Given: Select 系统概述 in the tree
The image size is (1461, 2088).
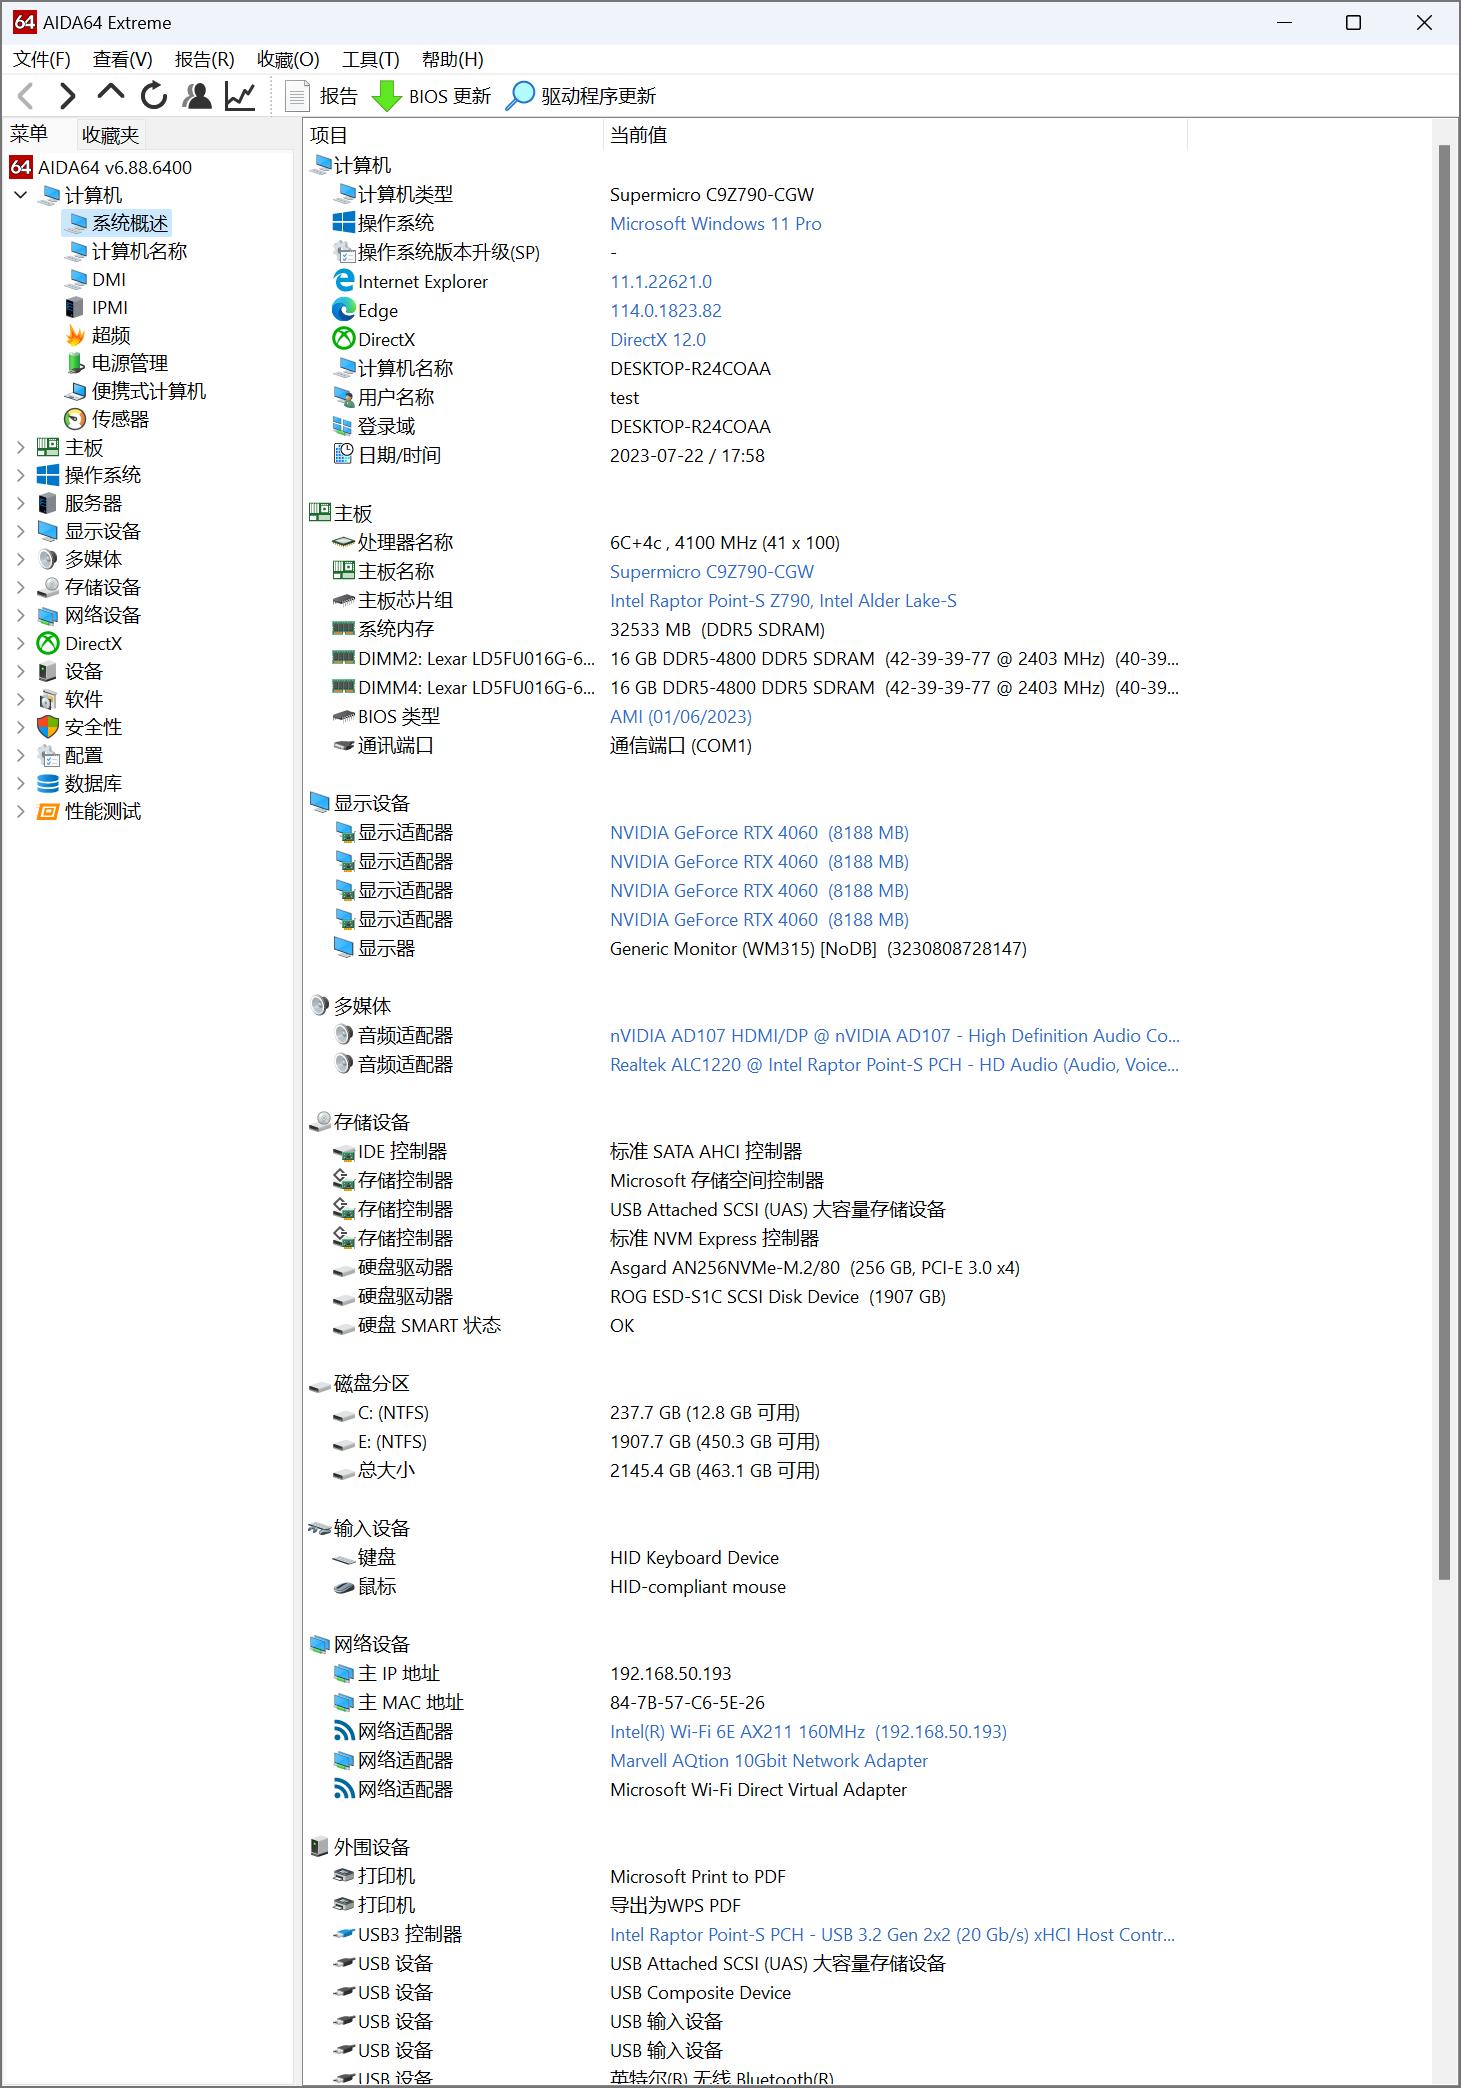Looking at the screenshot, I should (117, 223).
